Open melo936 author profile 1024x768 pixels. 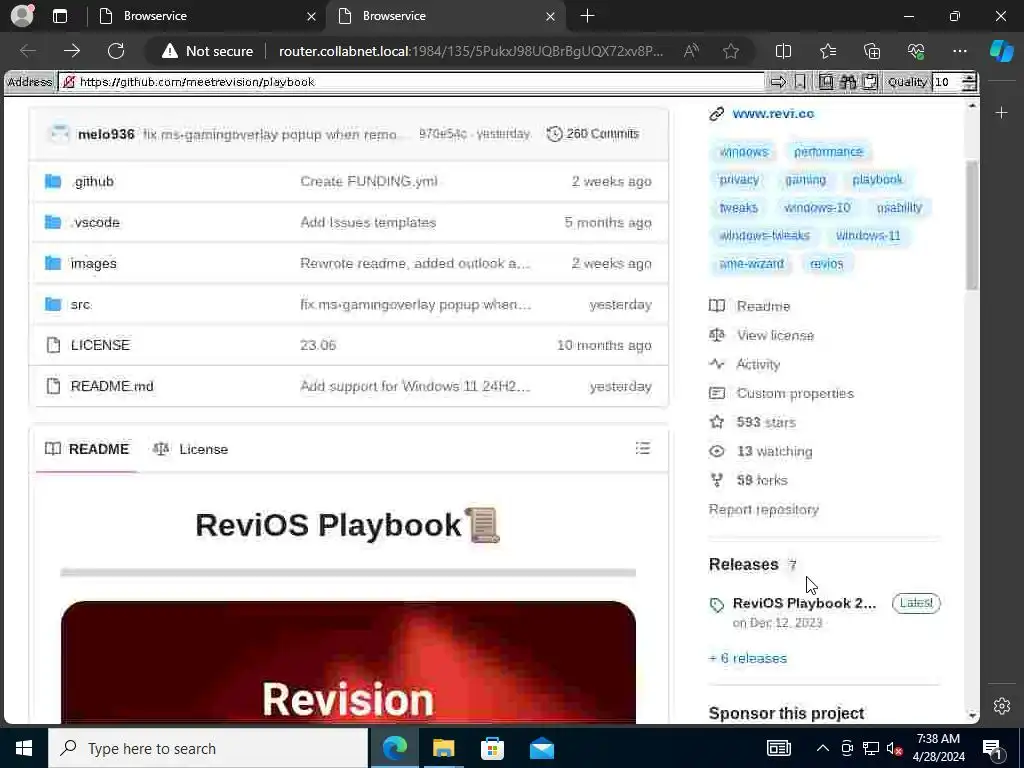click(x=106, y=134)
